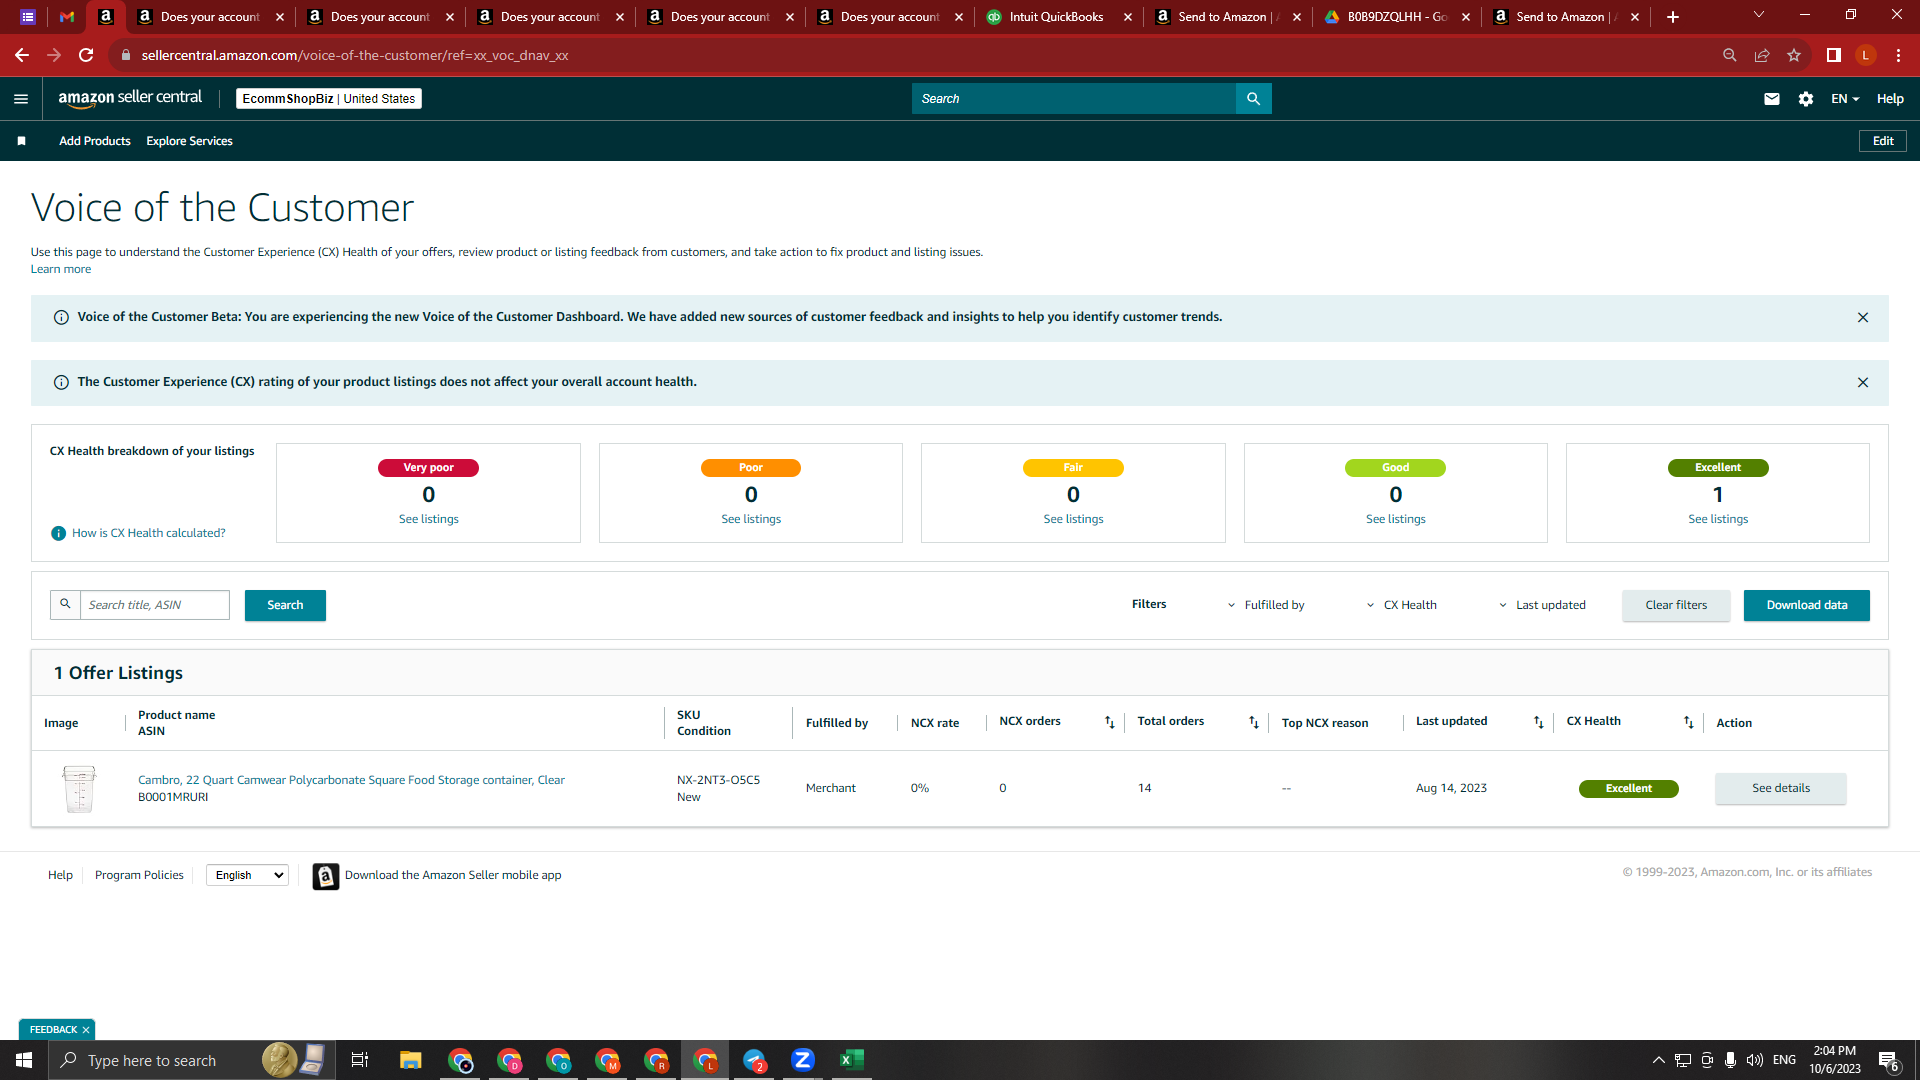Dismiss the CX rating account health banner
Viewport: 1920px width, 1080px height.
[1863, 382]
